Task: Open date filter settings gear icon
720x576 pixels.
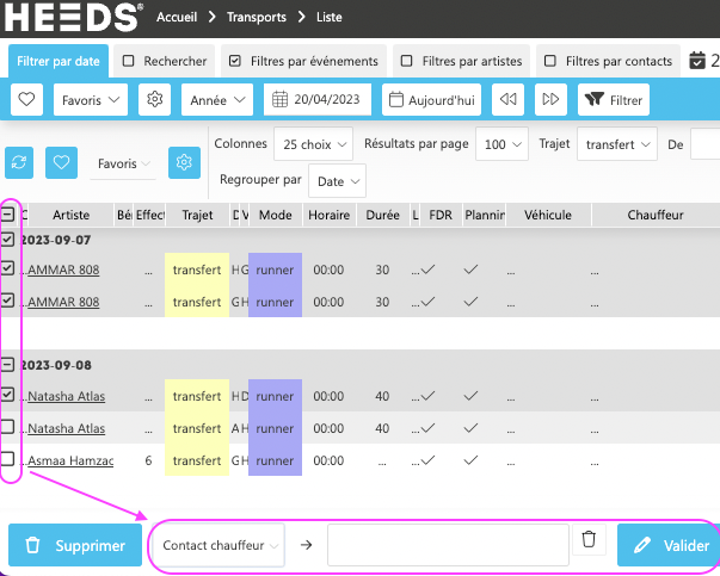Action: coord(155,99)
